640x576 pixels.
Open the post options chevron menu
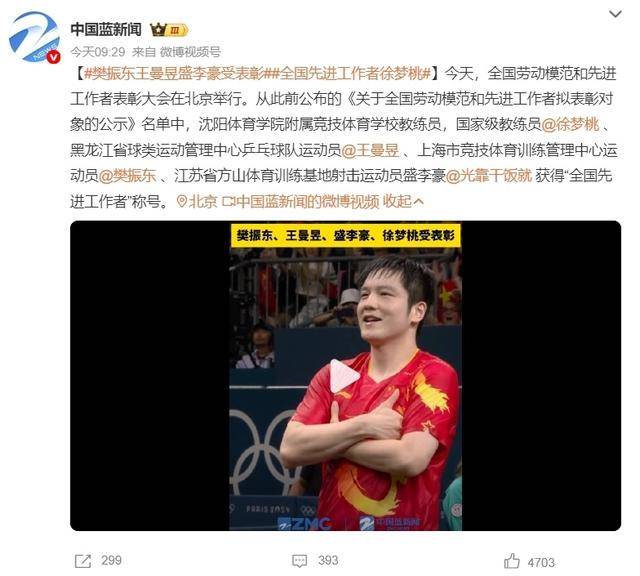pyautogui.click(x=615, y=14)
